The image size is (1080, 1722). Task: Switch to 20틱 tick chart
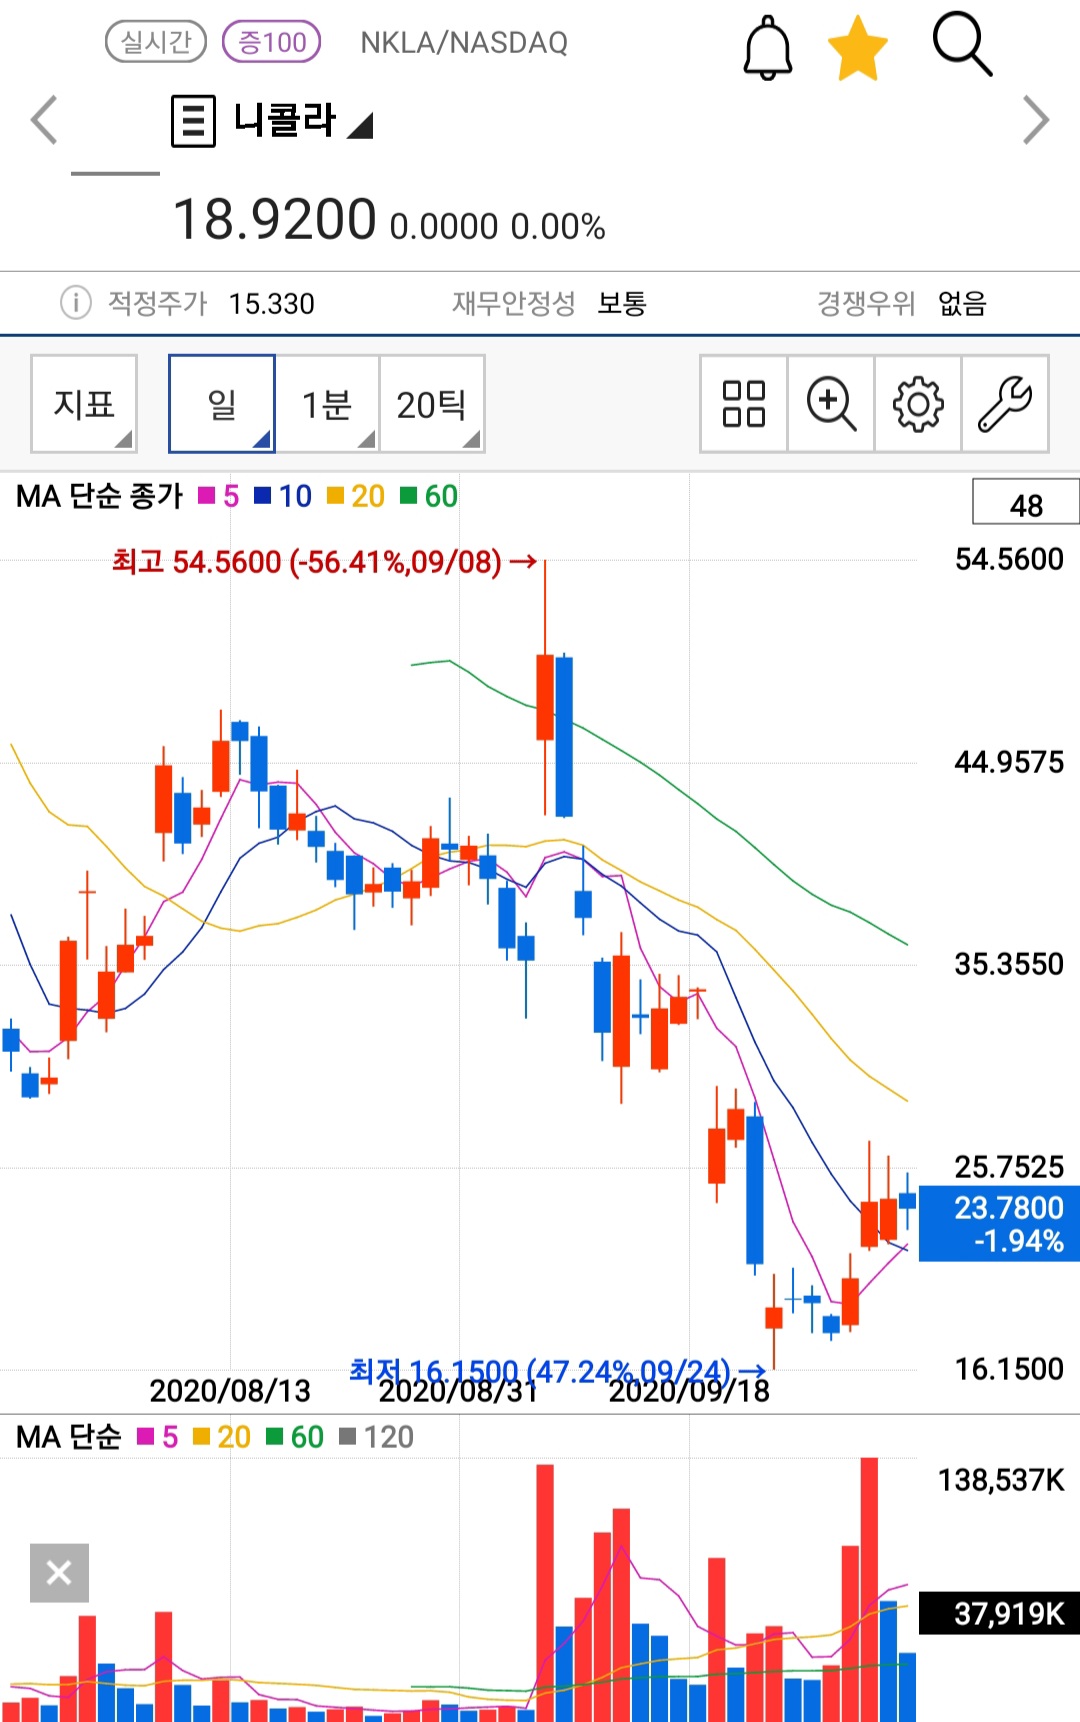point(432,404)
